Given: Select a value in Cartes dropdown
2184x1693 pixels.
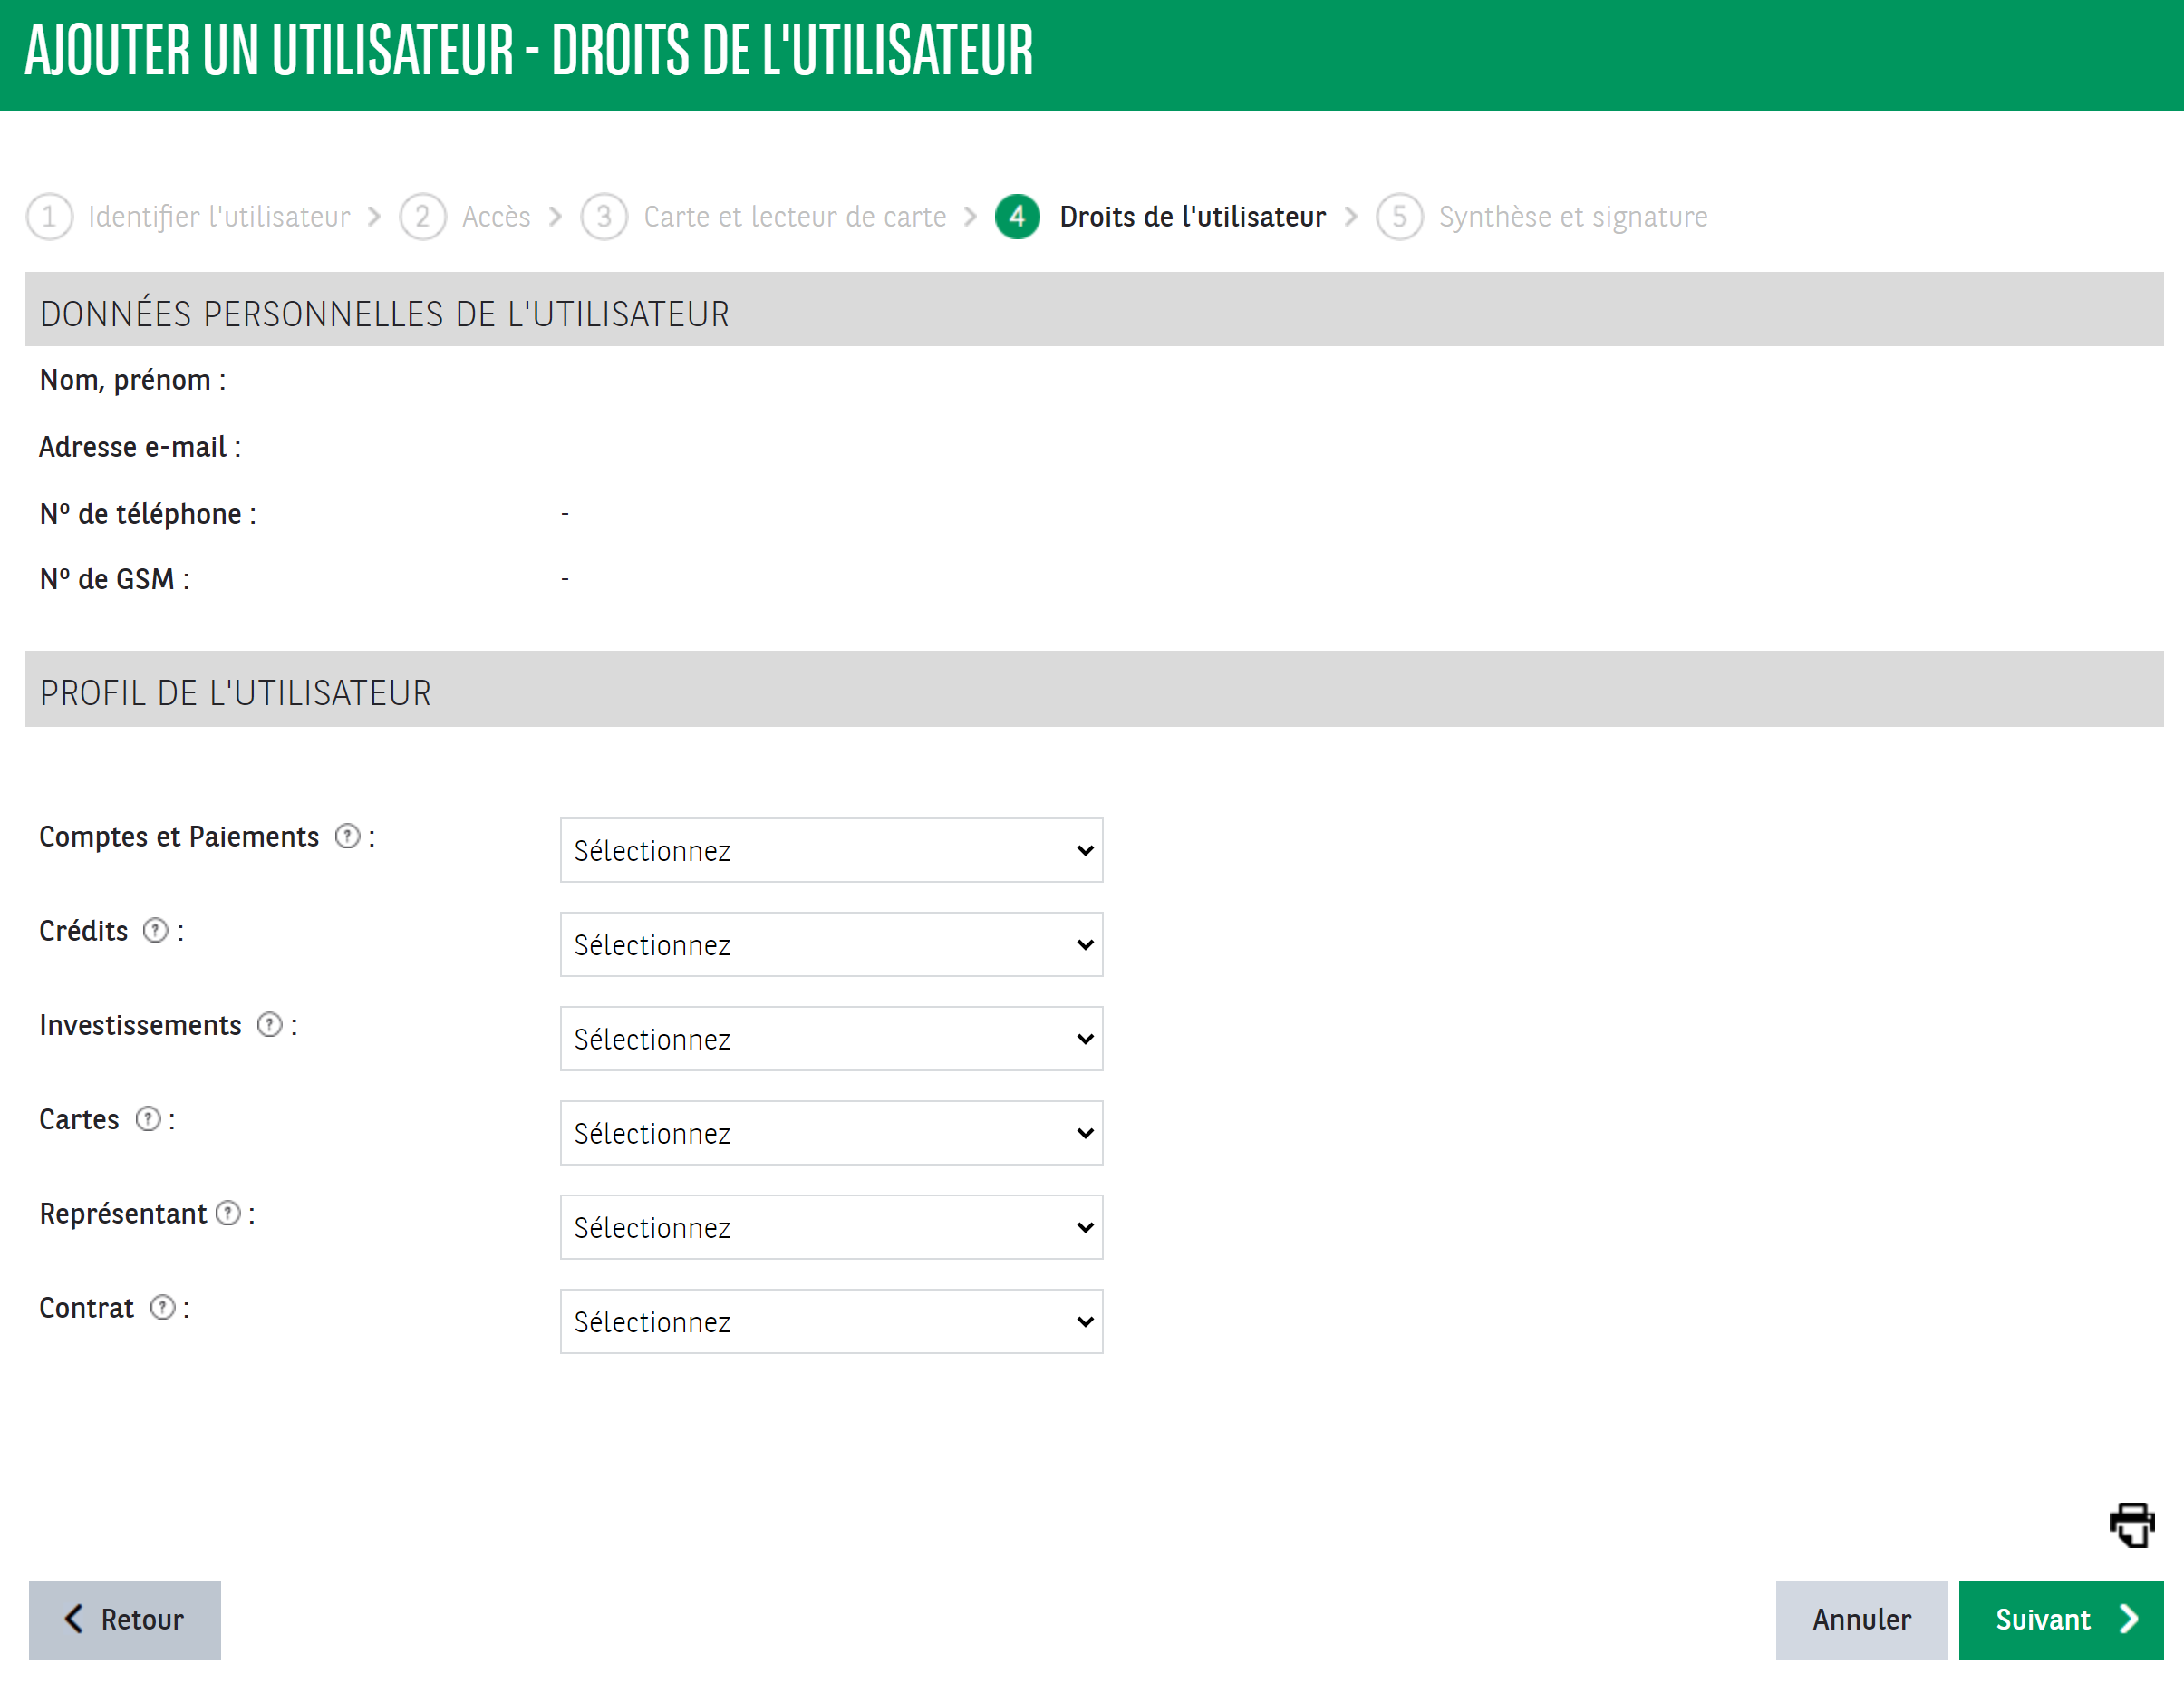Looking at the screenshot, I should (830, 1132).
